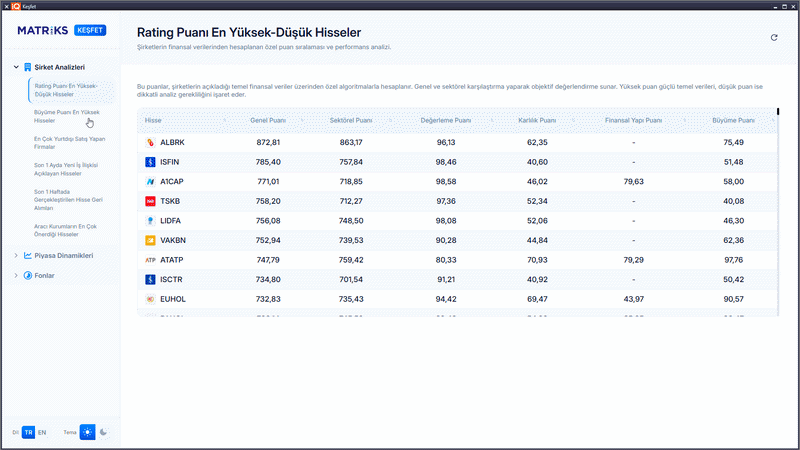Open En Çok Yurtdışı Satış Yapan Firmalar
The width and height of the screenshot is (800, 450).
[67, 142]
